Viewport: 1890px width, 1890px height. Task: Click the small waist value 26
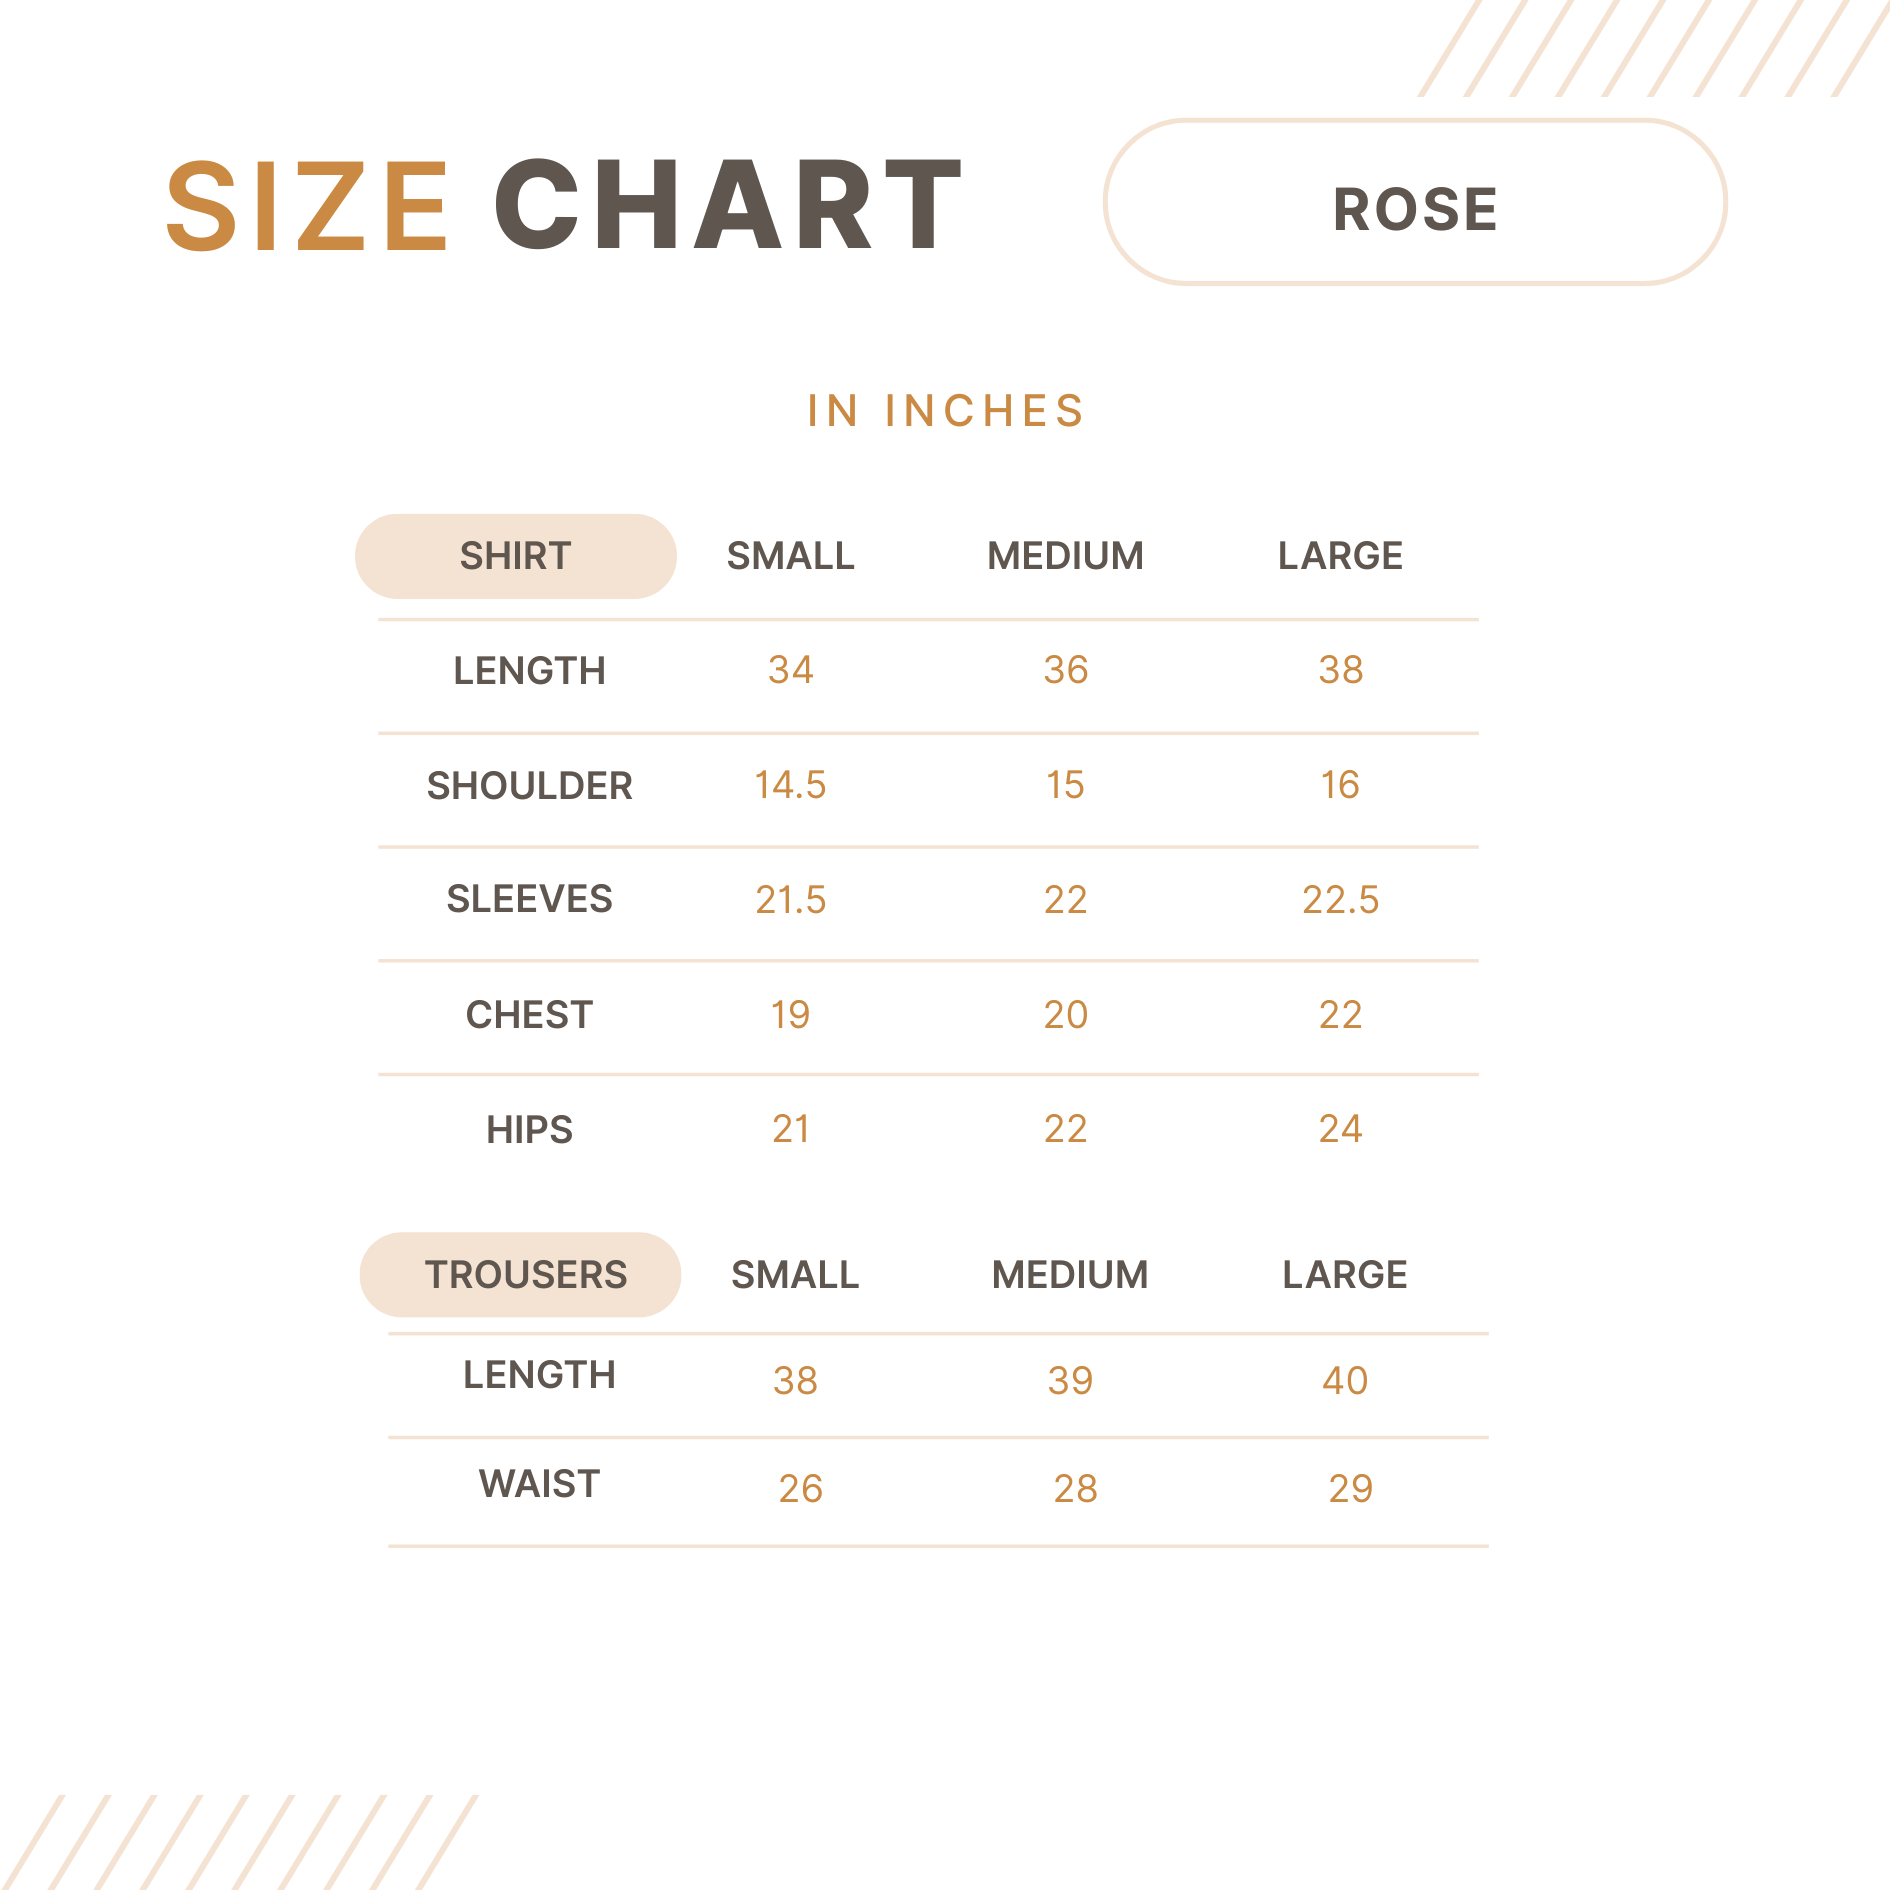click(800, 1489)
